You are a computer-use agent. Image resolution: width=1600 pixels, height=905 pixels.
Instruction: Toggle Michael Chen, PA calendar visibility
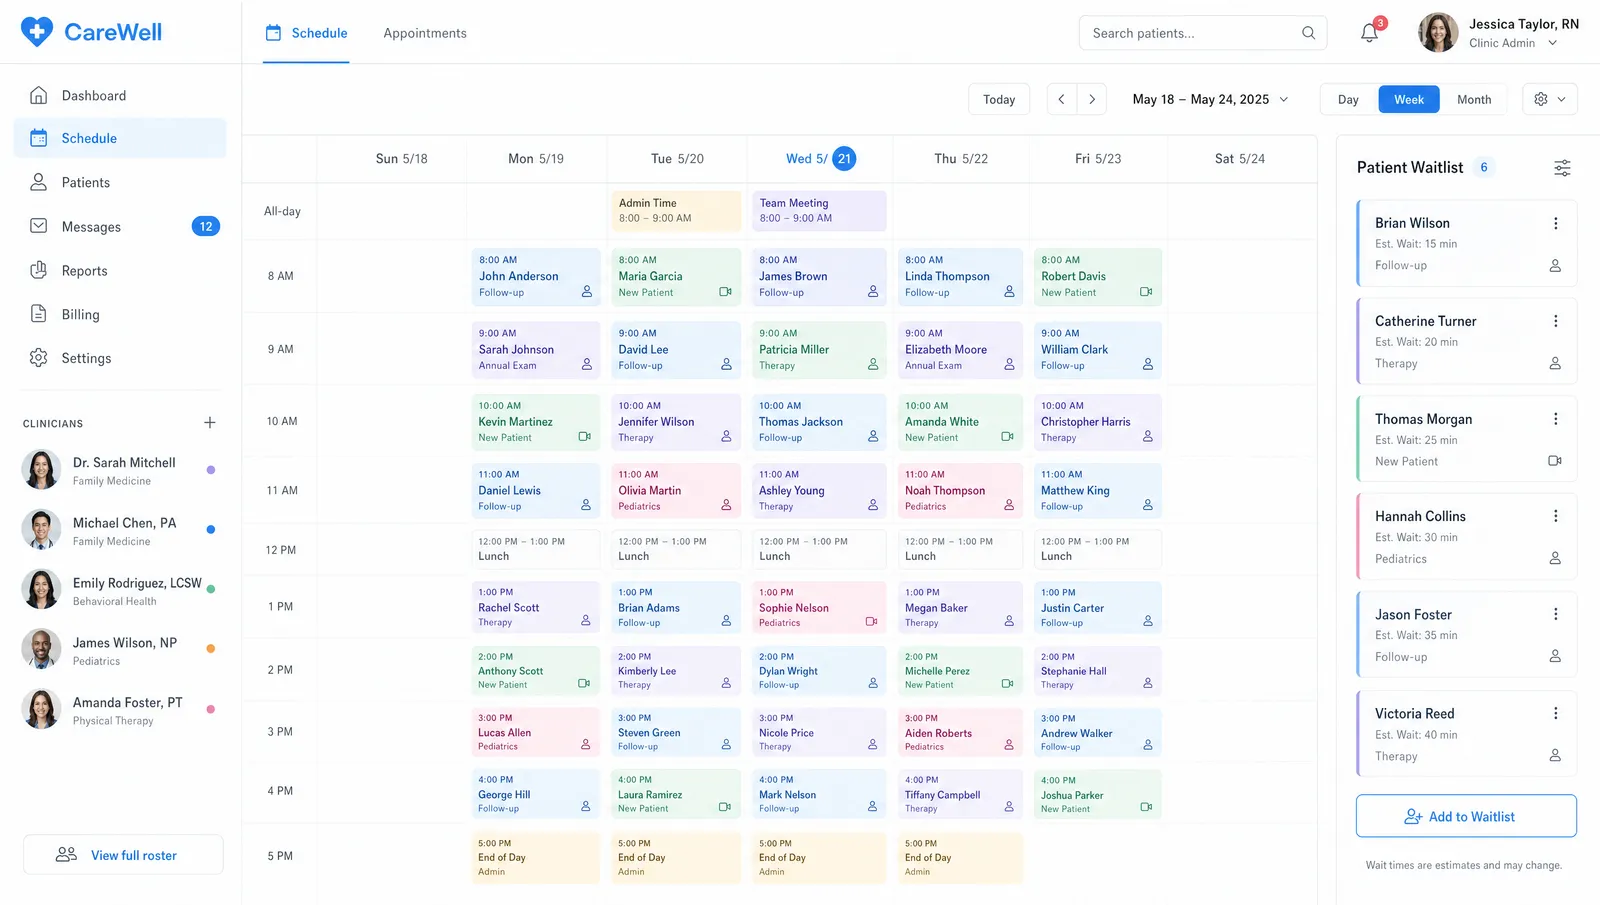210,530
